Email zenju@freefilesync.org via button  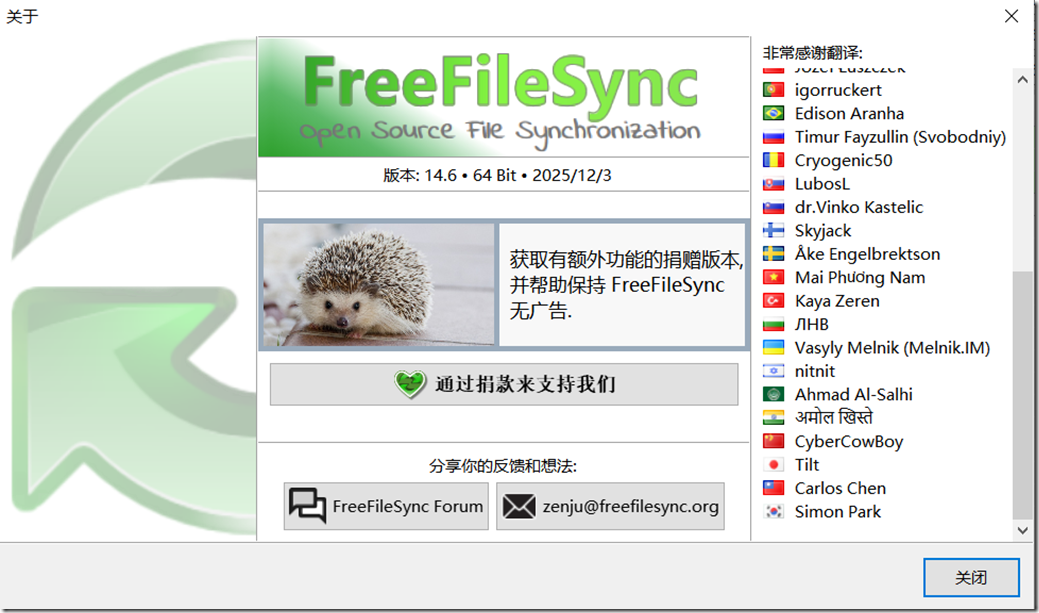pos(610,506)
